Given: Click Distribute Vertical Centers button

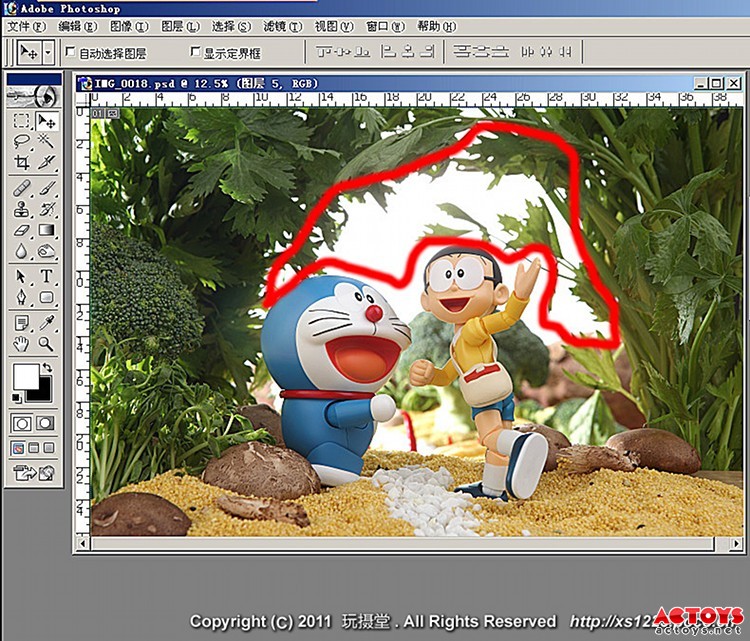Looking at the screenshot, I should tap(481, 51).
